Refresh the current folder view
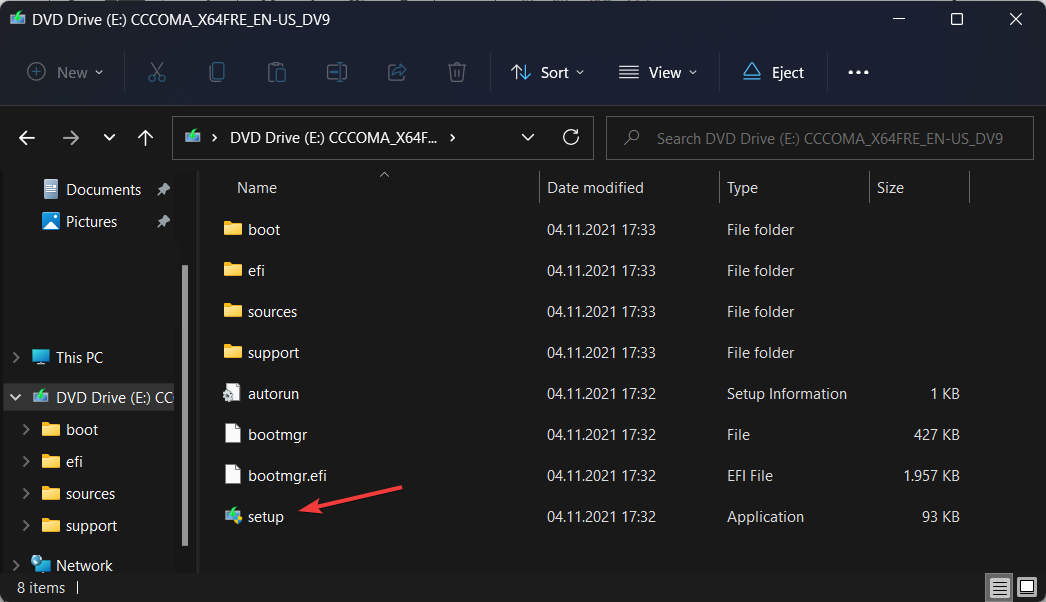The height and width of the screenshot is (602, 1046). click(571, 138)
